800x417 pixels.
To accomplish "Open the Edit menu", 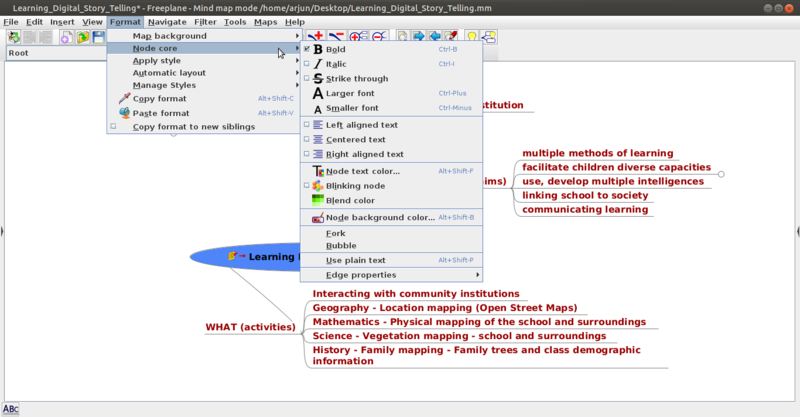I will tap(34, 22).
